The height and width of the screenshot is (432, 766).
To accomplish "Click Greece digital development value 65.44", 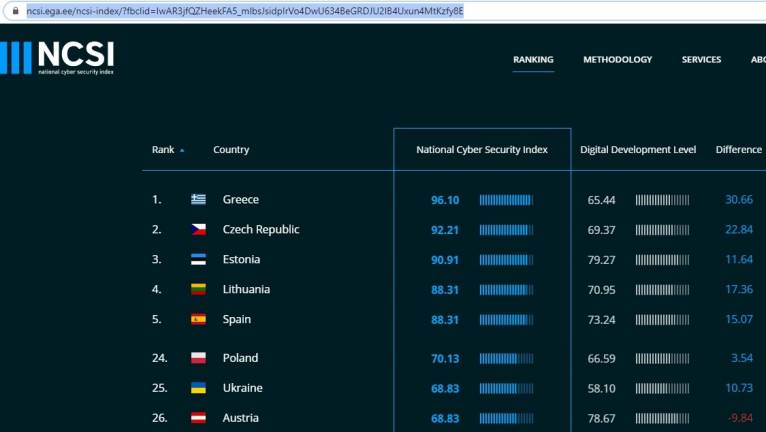I will coord(601,200).
